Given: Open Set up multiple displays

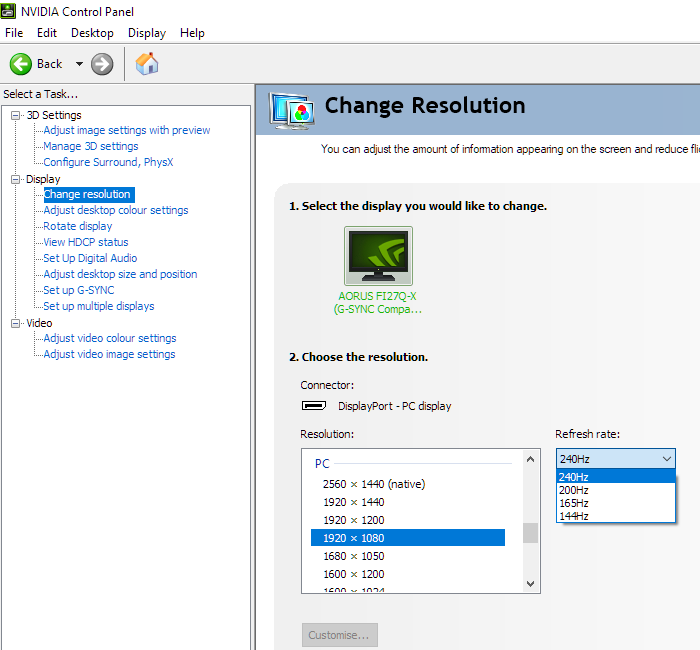Looking at the screenshot, I should (99, 306).
